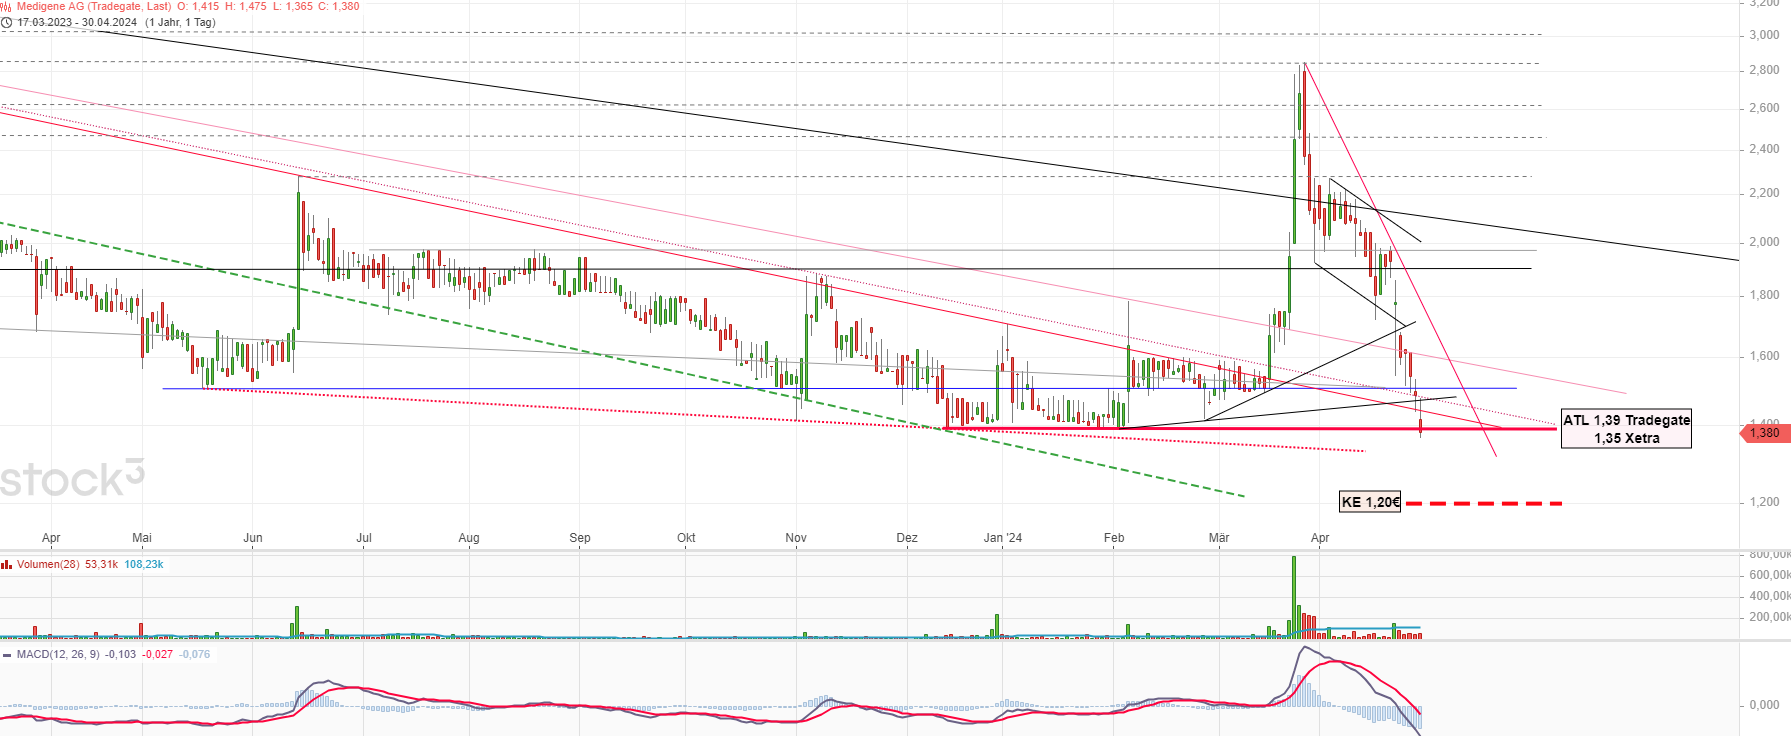Click the Volumen(28) indicator label
Screen dimensions: 1791x736
[48, 565]
